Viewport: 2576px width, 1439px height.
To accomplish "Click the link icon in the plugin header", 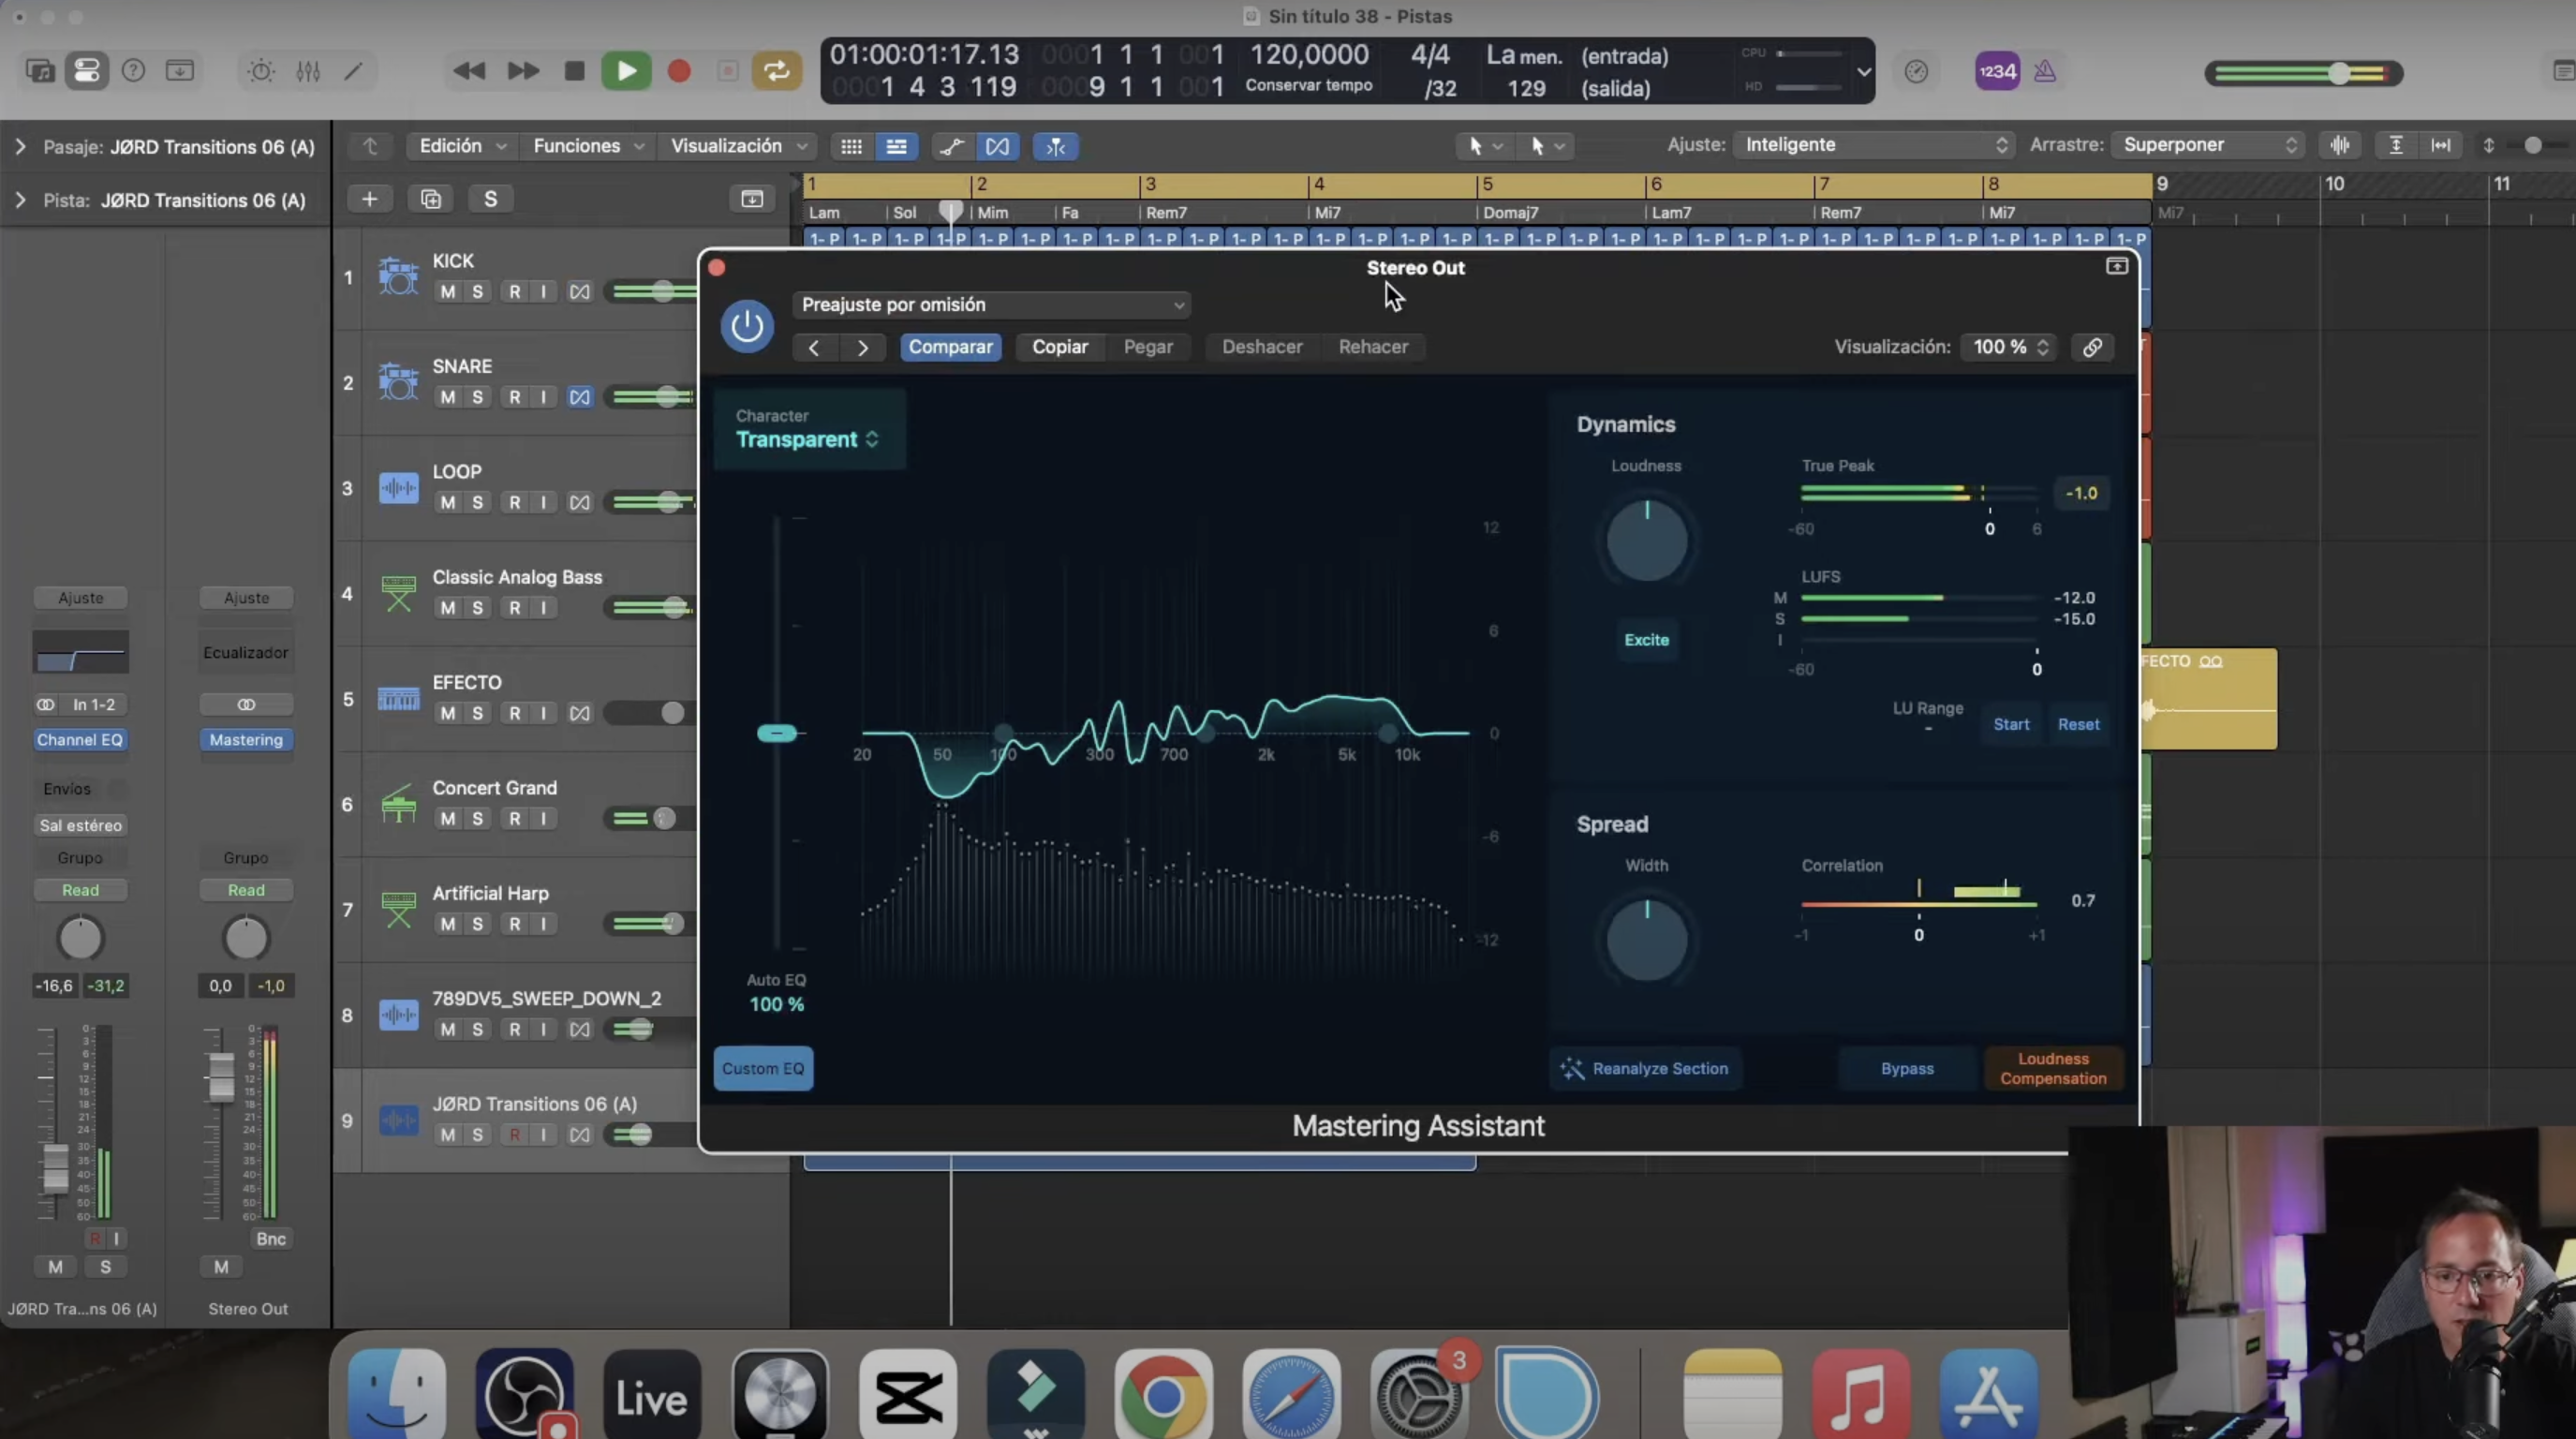I will (x=2092, y=347).
